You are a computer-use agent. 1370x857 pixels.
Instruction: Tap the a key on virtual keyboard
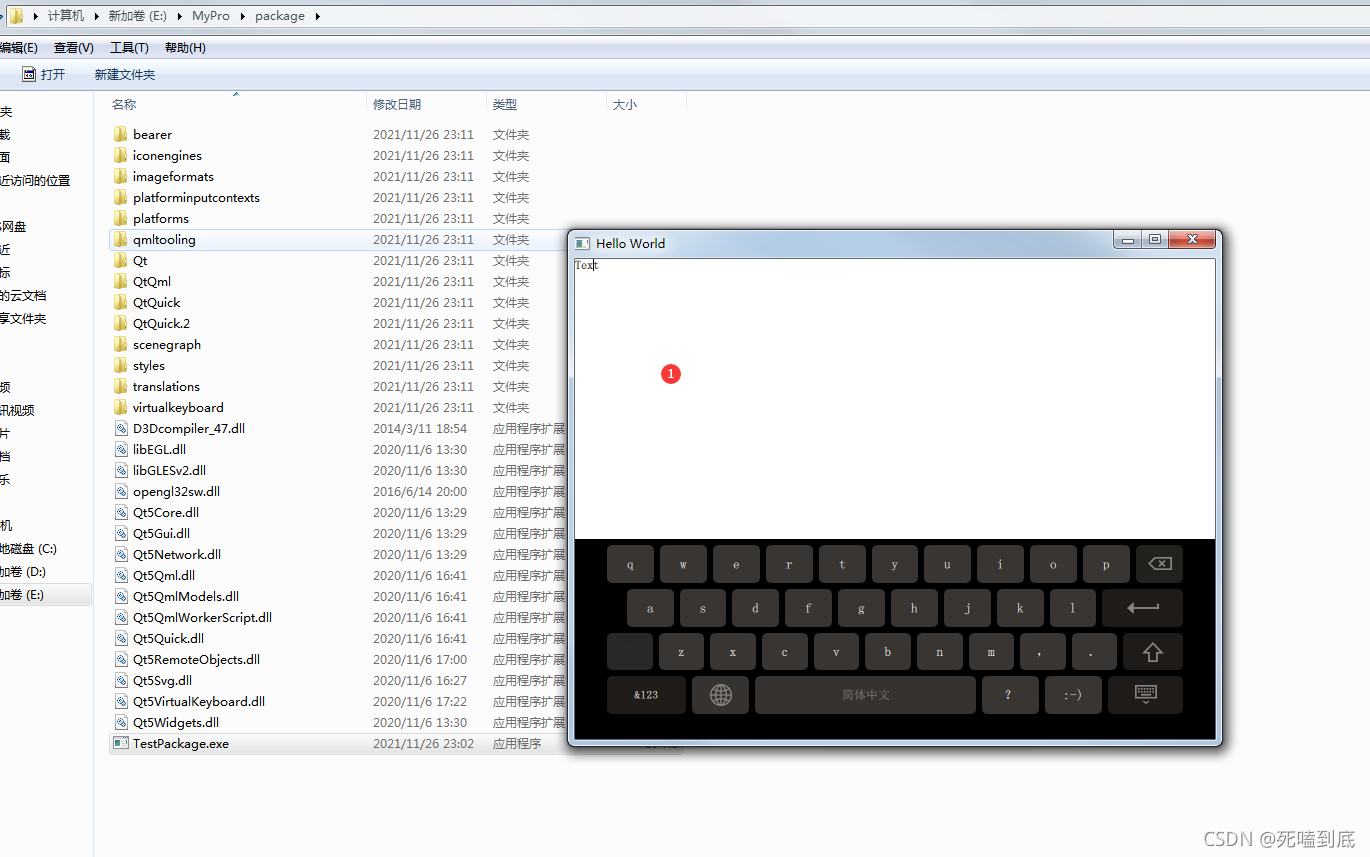click(x=650, y=608)
